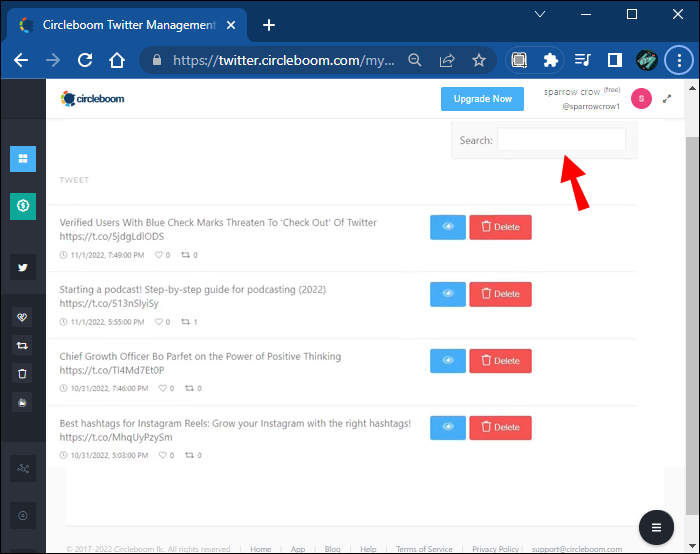Open the Blog footer link
Screen dimensions: 700x554
(x=332, y=549)
